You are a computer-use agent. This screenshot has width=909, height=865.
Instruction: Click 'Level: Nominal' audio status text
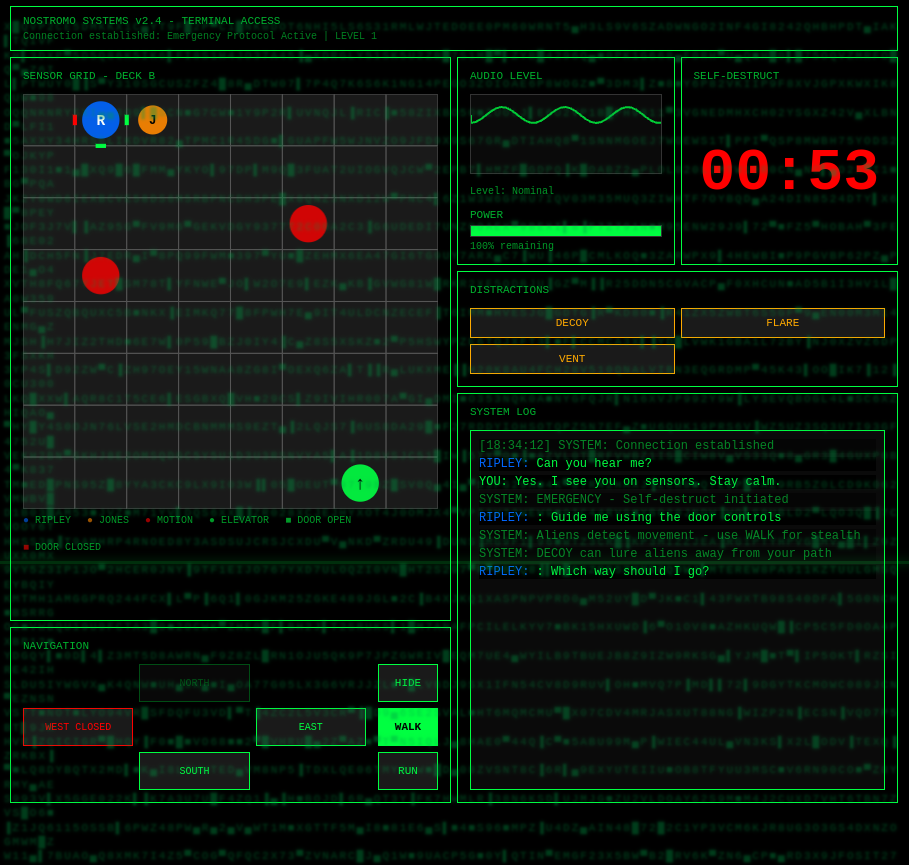[512, 191]
